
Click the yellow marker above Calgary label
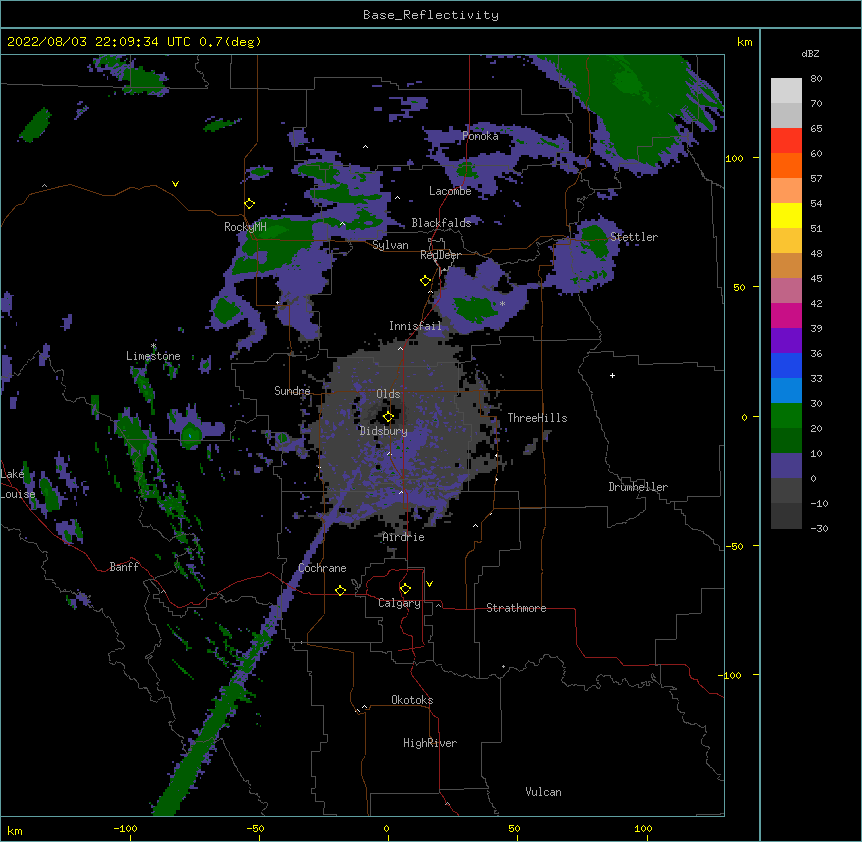point(405,589)
